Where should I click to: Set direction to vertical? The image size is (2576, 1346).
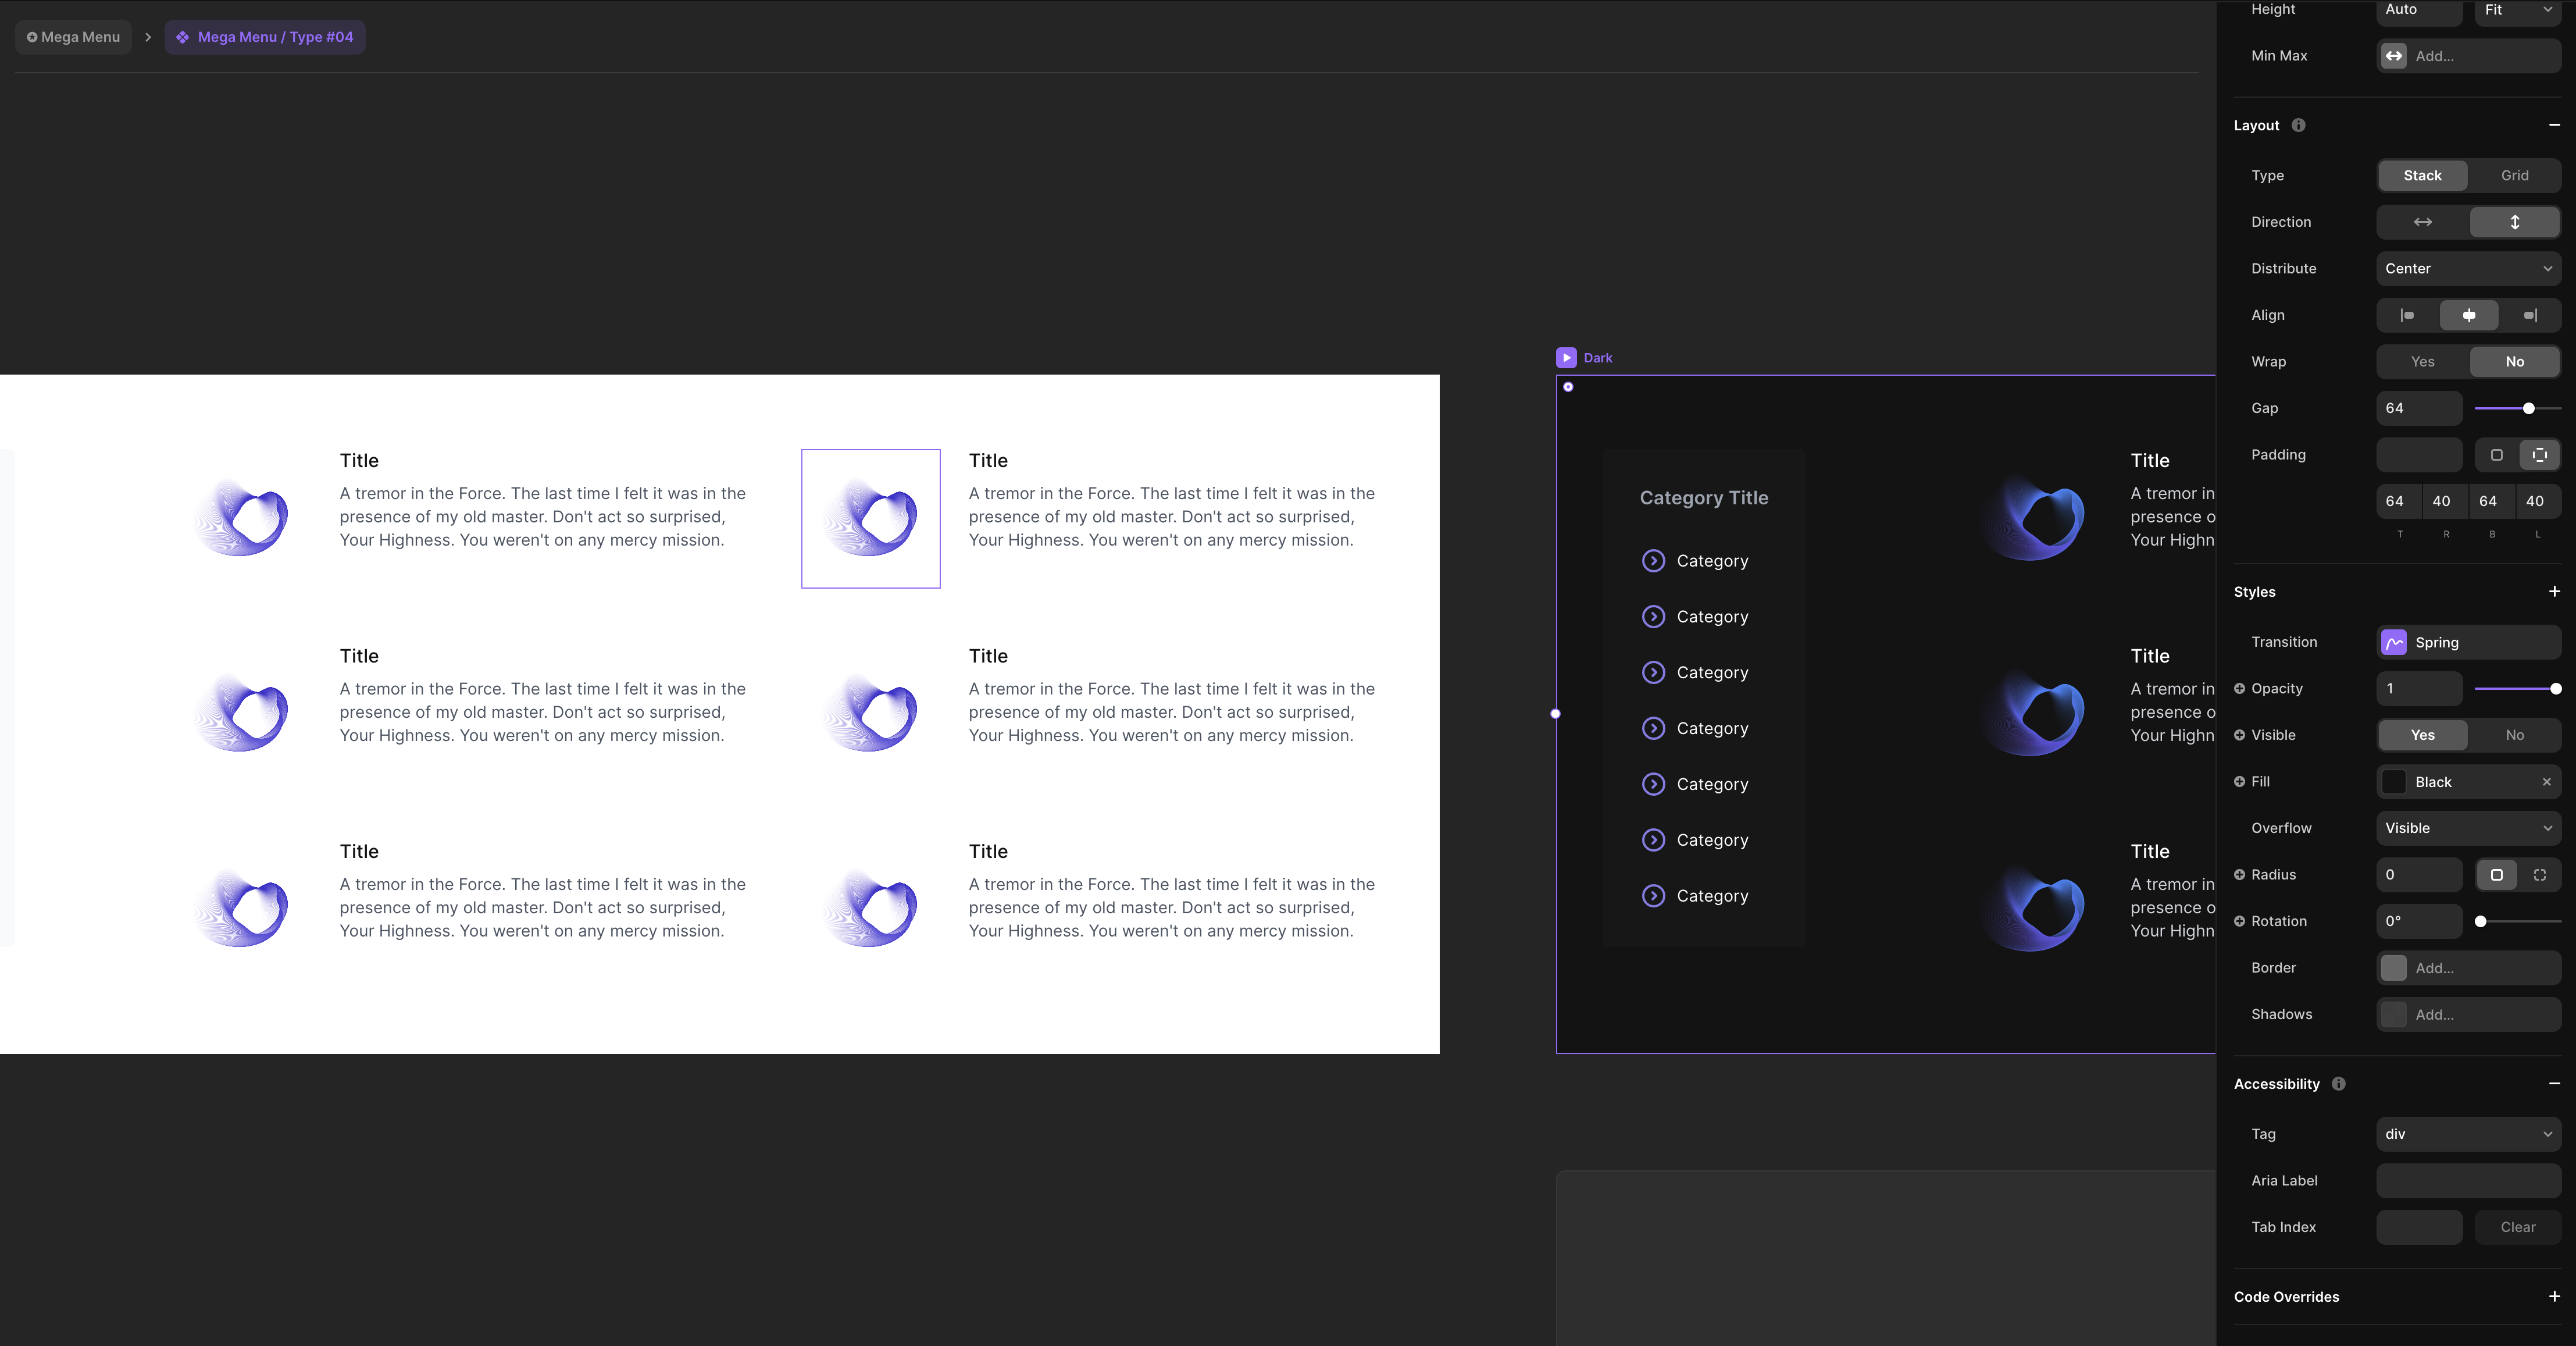click(x=2514, y=222)
